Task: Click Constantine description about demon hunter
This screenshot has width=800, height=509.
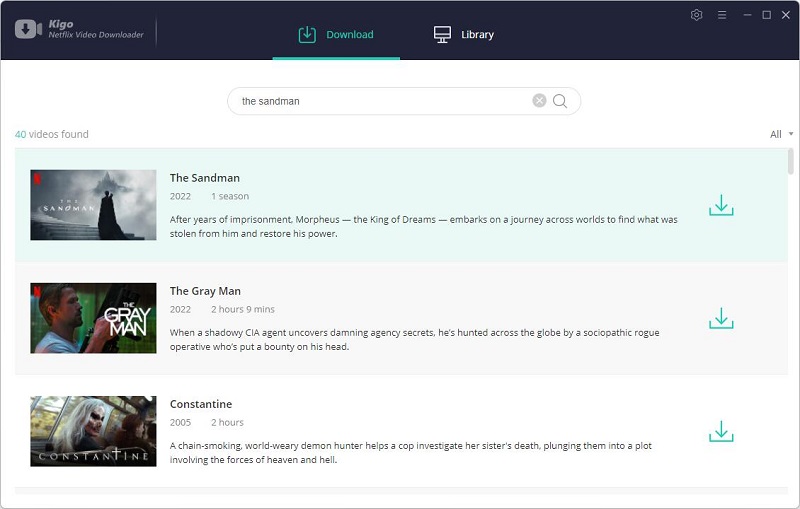Action: 411,453
